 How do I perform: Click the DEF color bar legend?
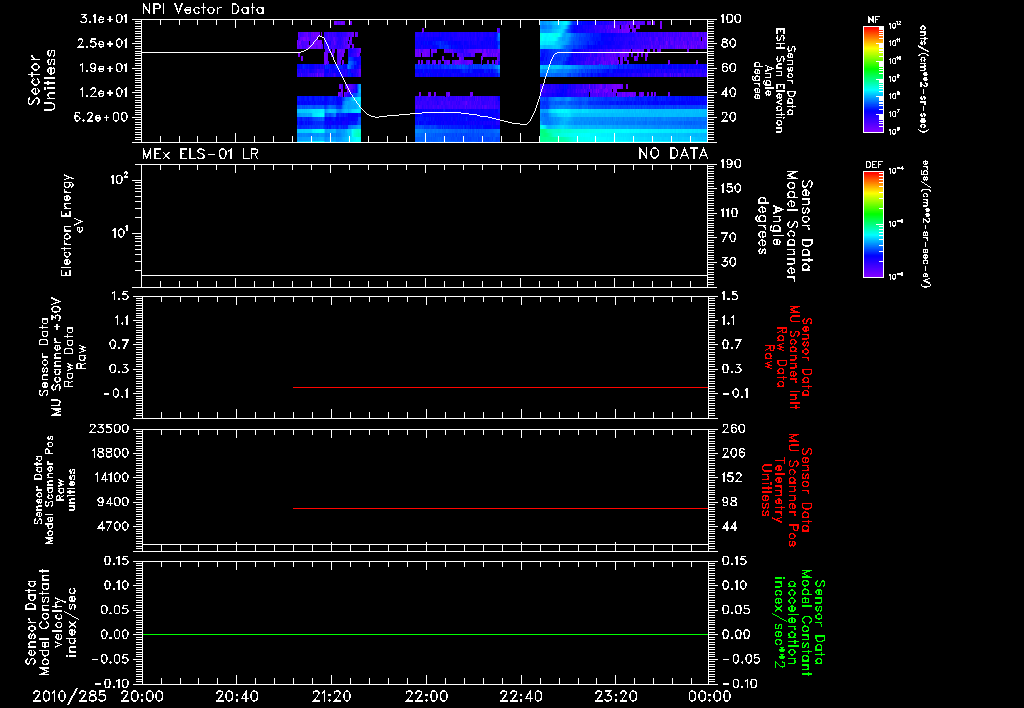(873, 223)
